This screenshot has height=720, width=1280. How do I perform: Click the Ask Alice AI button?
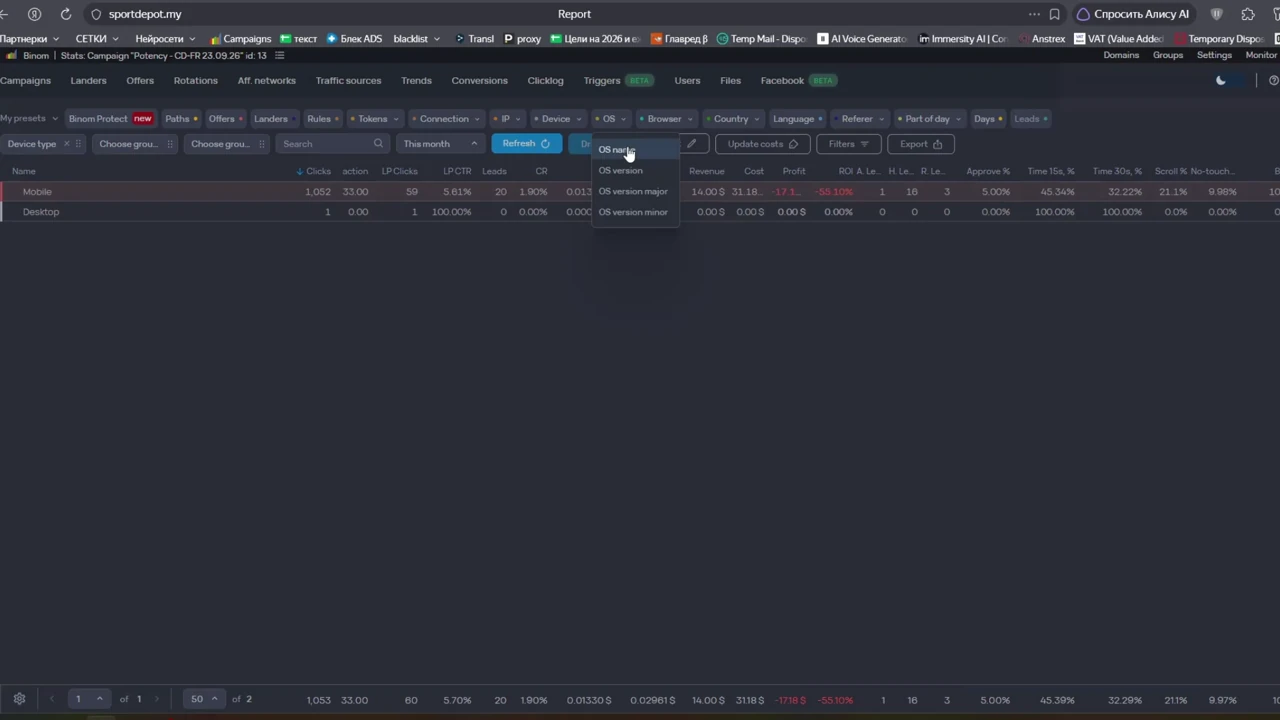(x=1133, y=14)
